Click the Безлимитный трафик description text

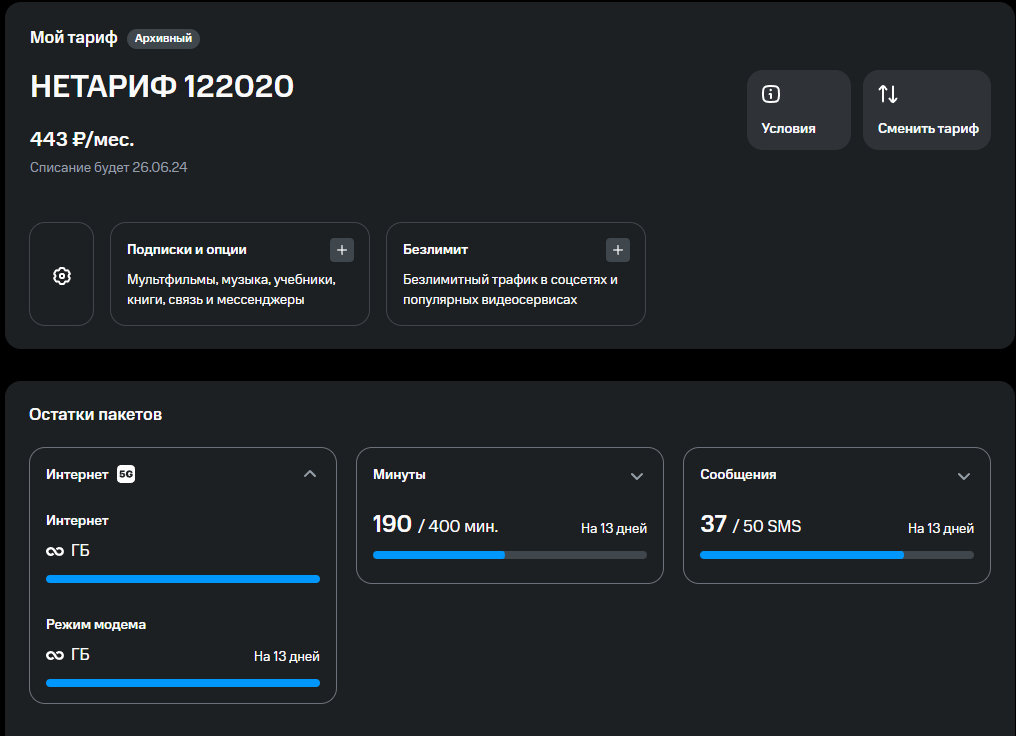click(x=510, y=289)
